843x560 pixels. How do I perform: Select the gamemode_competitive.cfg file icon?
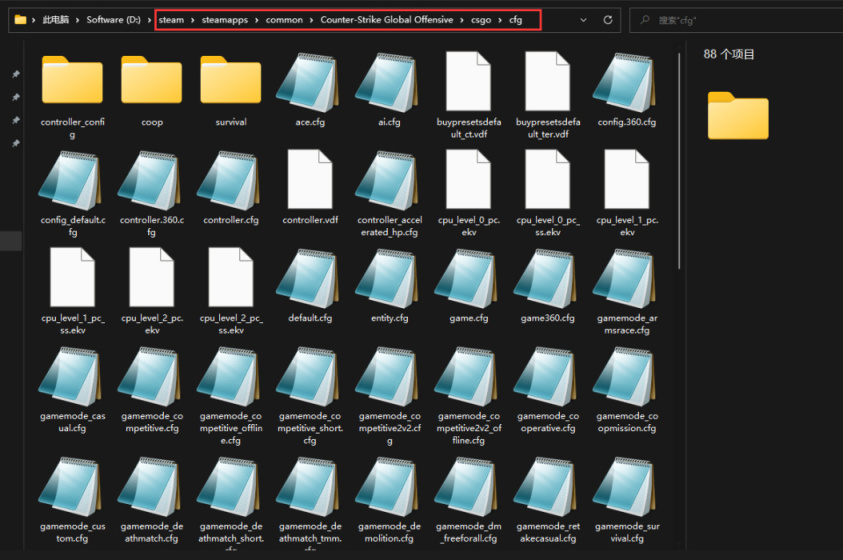tap(151, 377)
